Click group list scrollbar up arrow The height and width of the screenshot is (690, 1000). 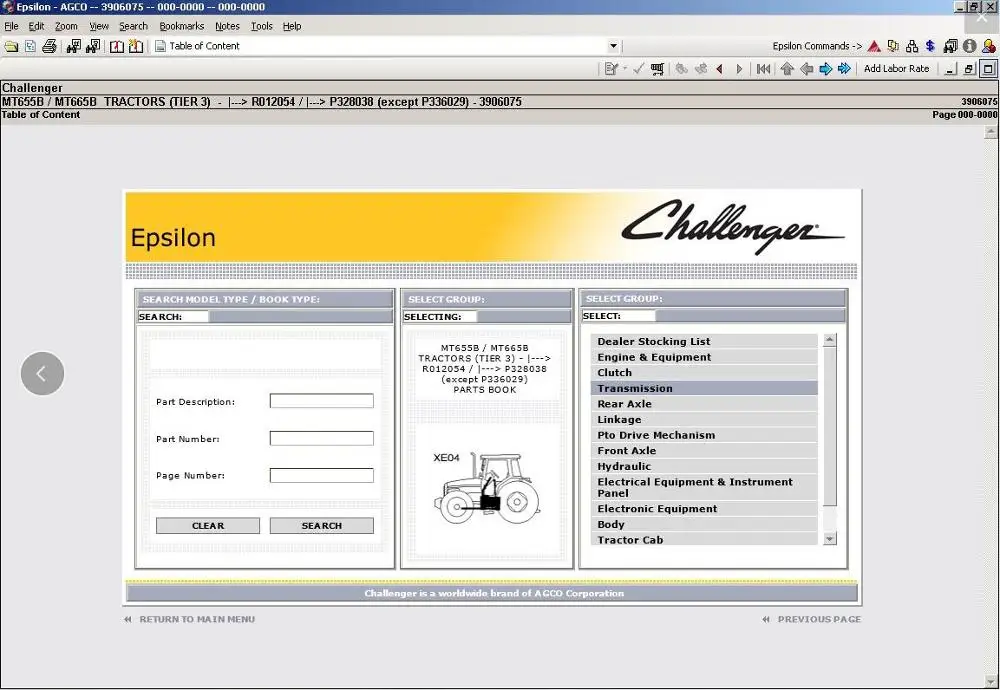coord(830,340)
